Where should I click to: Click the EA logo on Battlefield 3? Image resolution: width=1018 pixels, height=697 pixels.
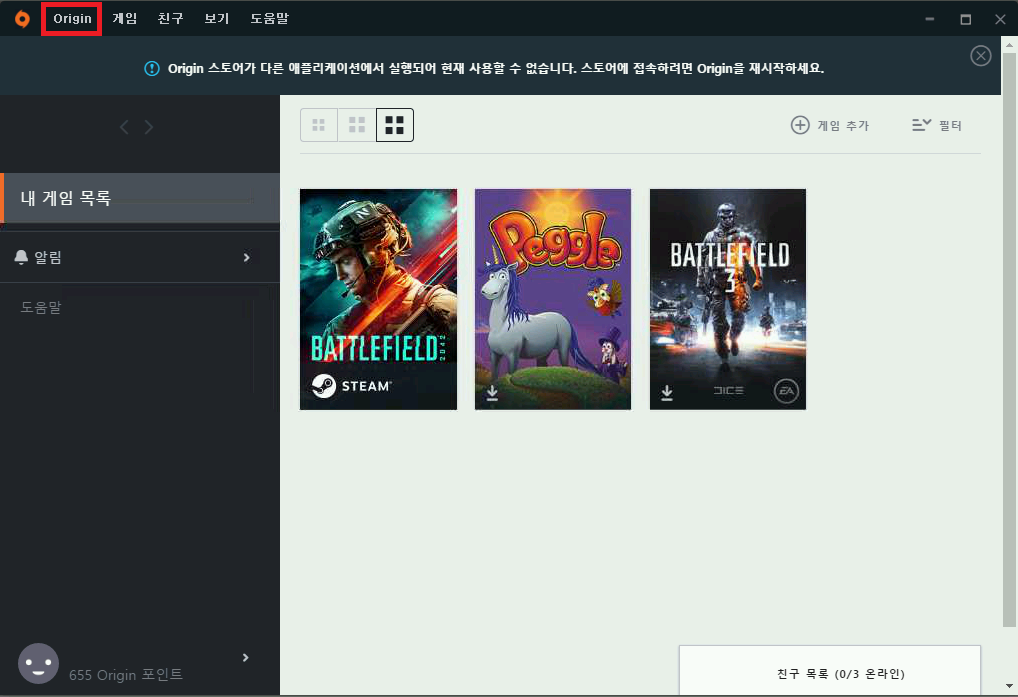tap(786, 391)
